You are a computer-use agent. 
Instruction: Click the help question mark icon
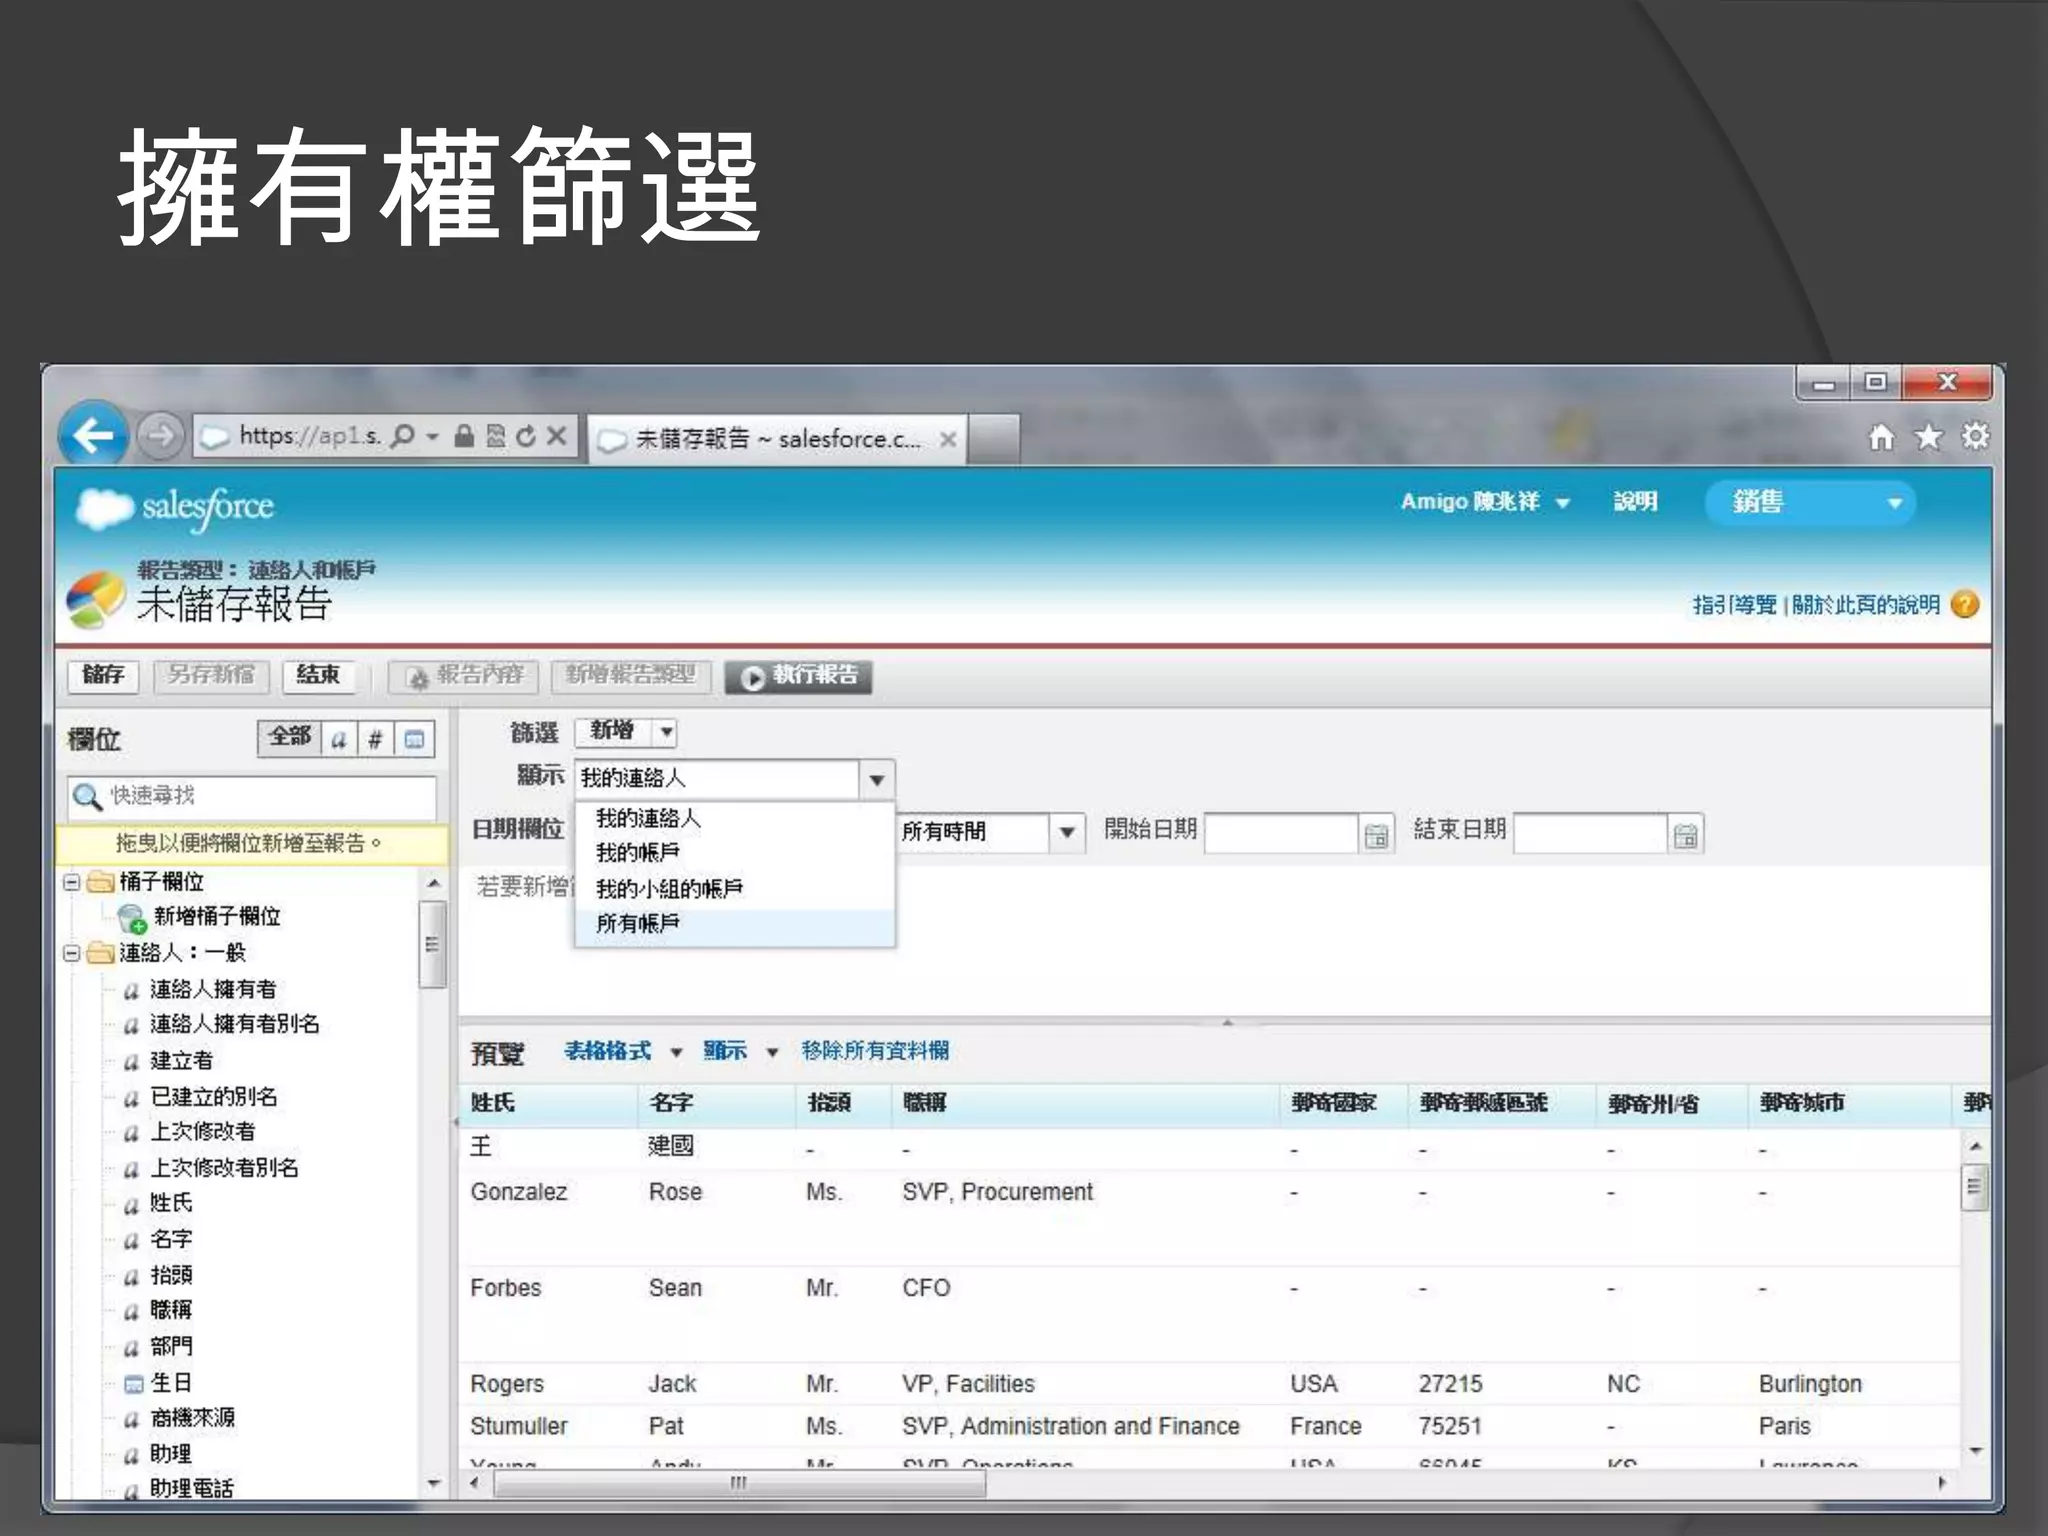(x=1964, y=604)
